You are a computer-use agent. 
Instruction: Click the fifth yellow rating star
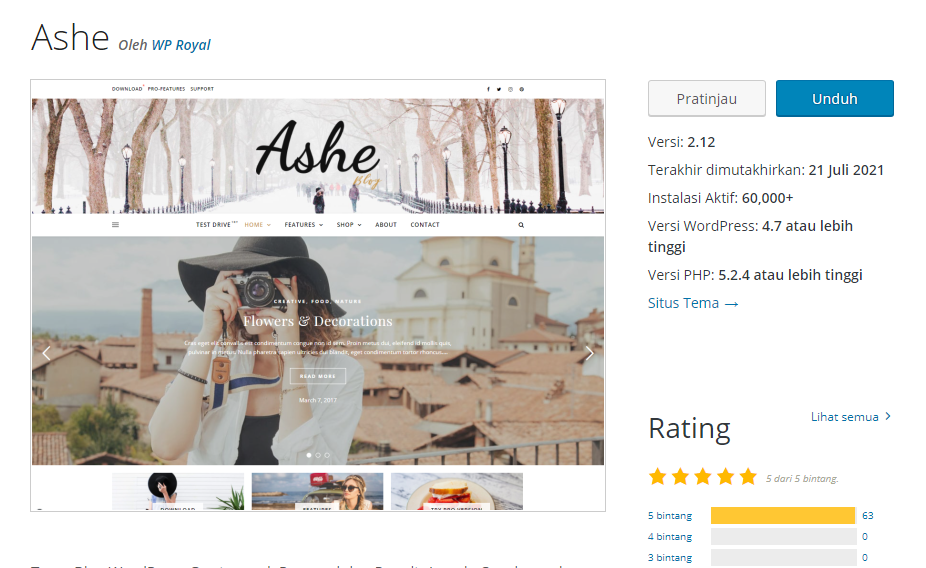pos(748,476)
